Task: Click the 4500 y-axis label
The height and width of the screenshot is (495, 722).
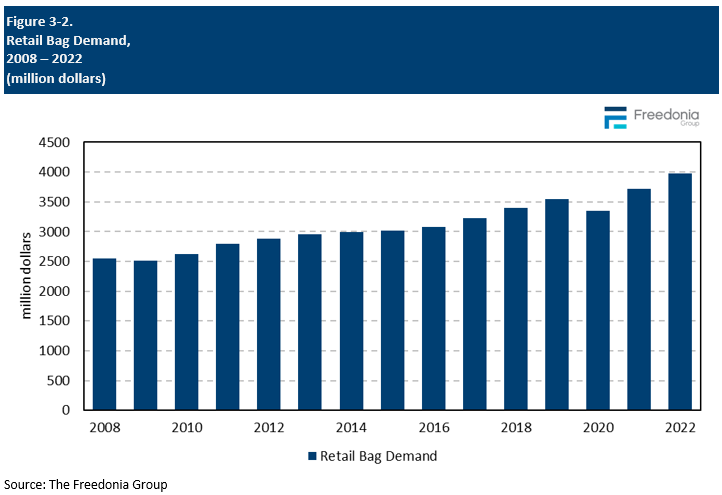Action: pos(54,142)
